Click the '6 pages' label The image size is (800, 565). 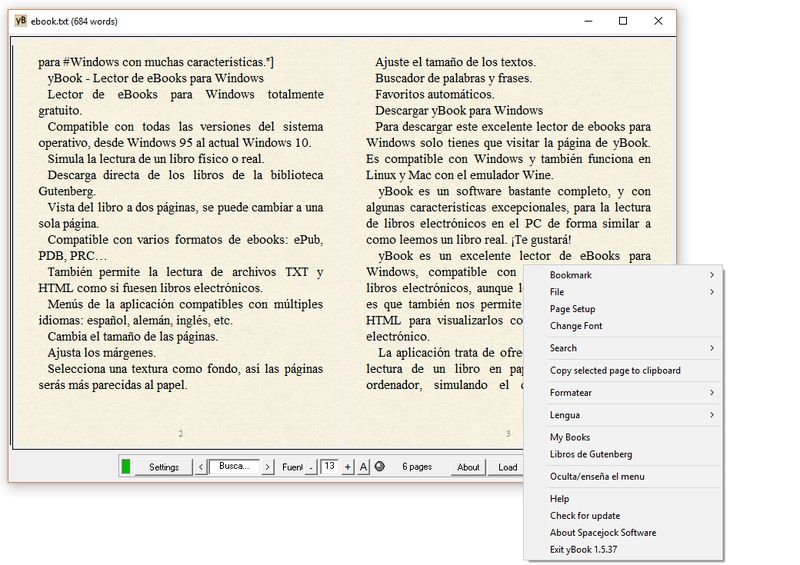(x=417, y=466)
